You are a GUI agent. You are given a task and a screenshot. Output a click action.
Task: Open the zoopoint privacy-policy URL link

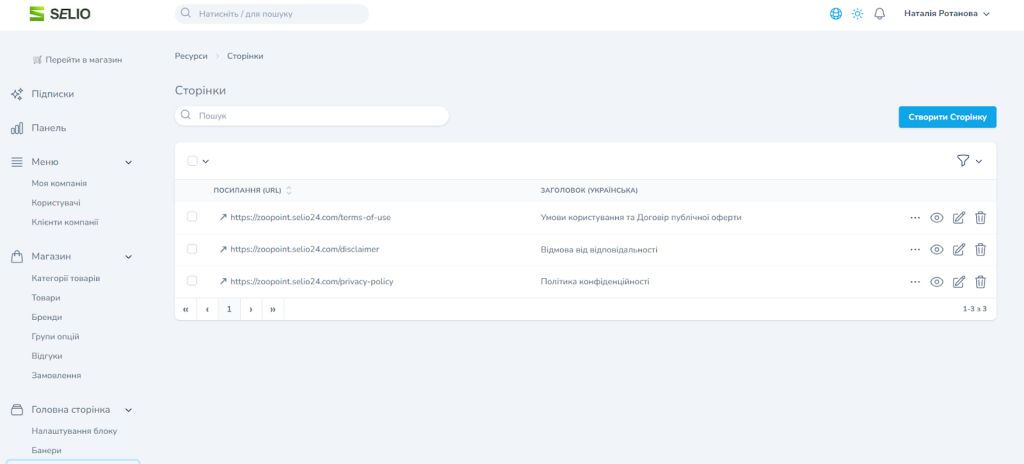311,282
